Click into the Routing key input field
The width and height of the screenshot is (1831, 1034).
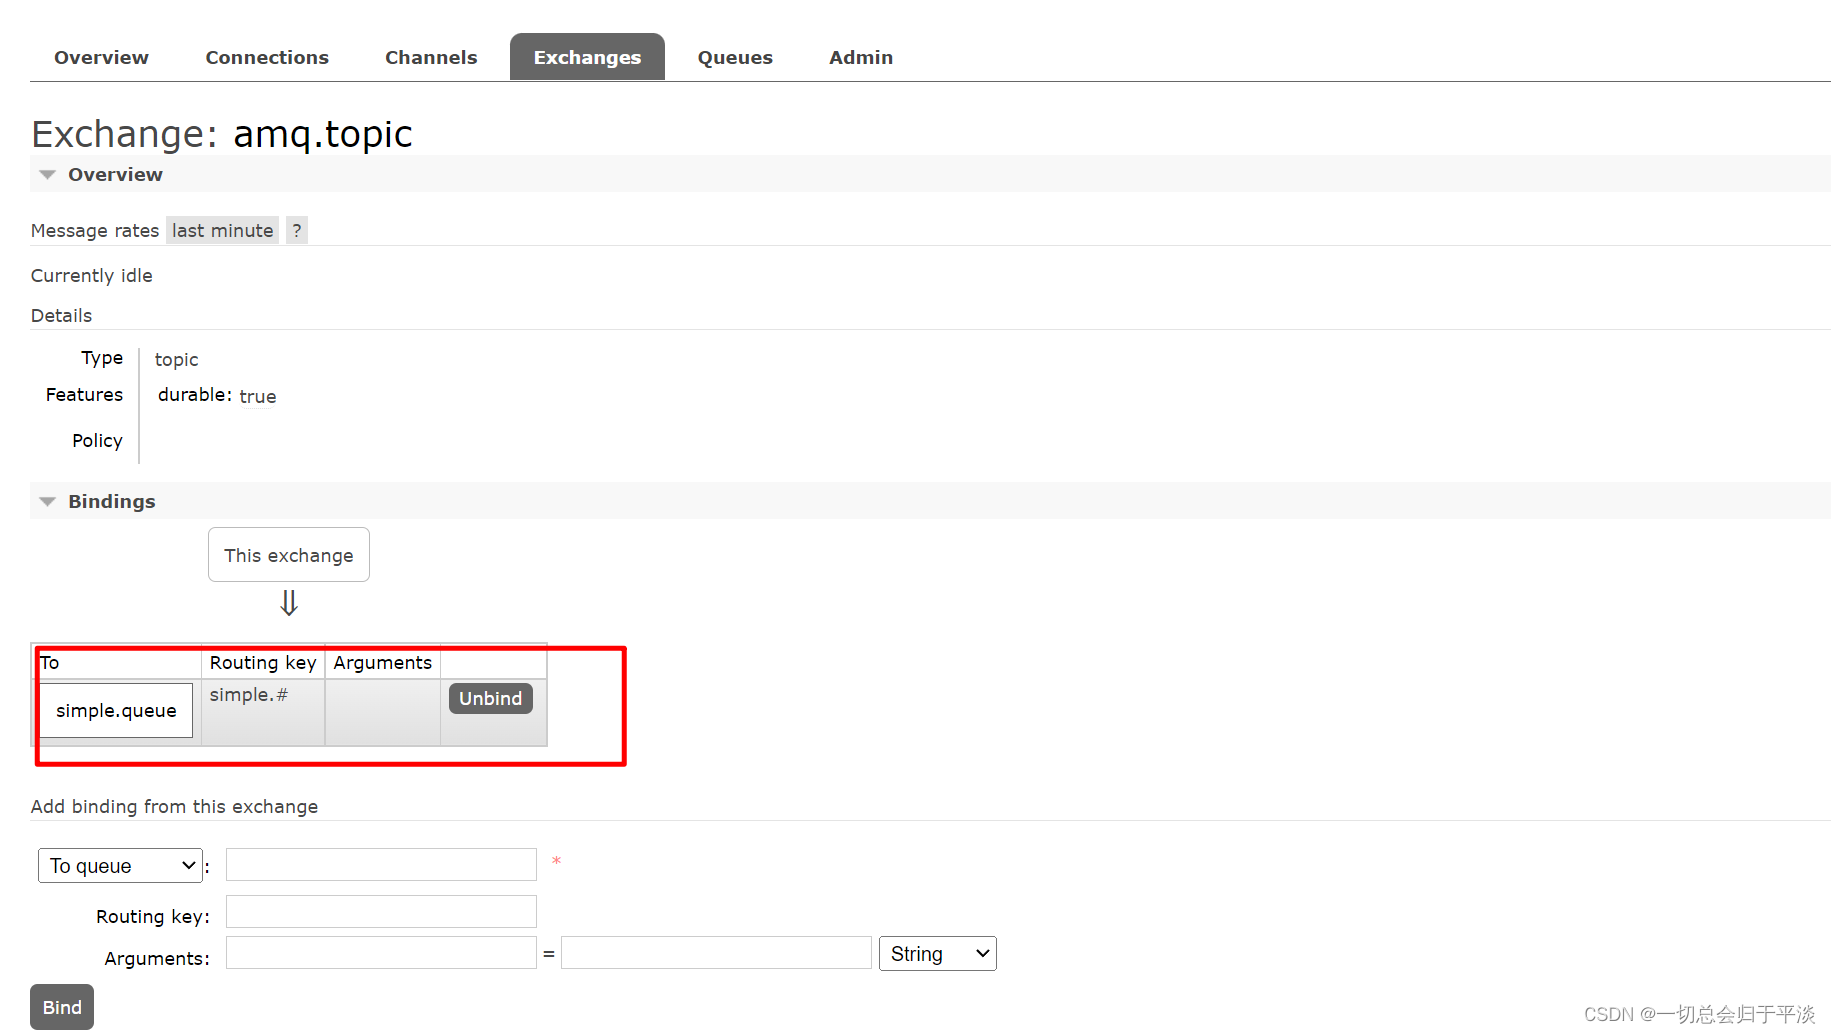(x=381, y=911)
